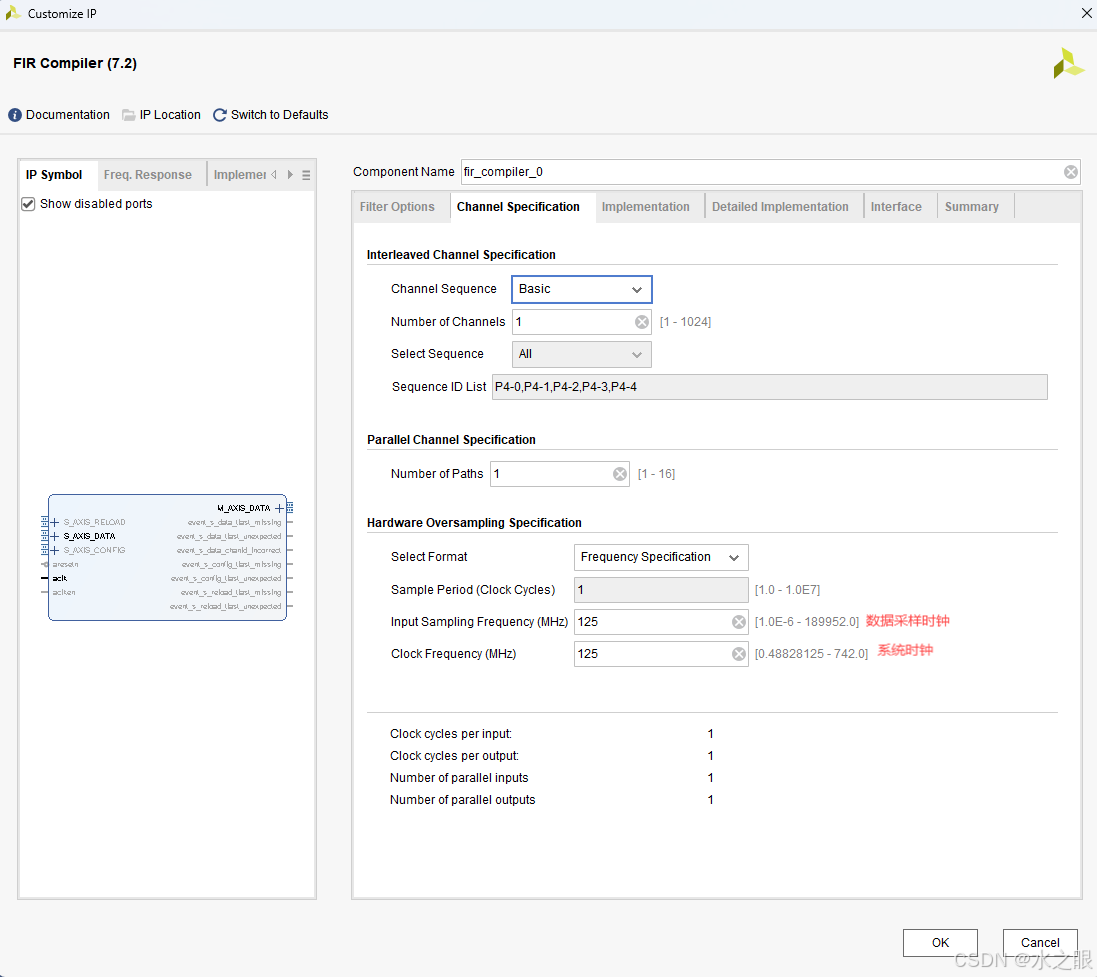Clear the Number of Channels value

(x=642, y=322)
